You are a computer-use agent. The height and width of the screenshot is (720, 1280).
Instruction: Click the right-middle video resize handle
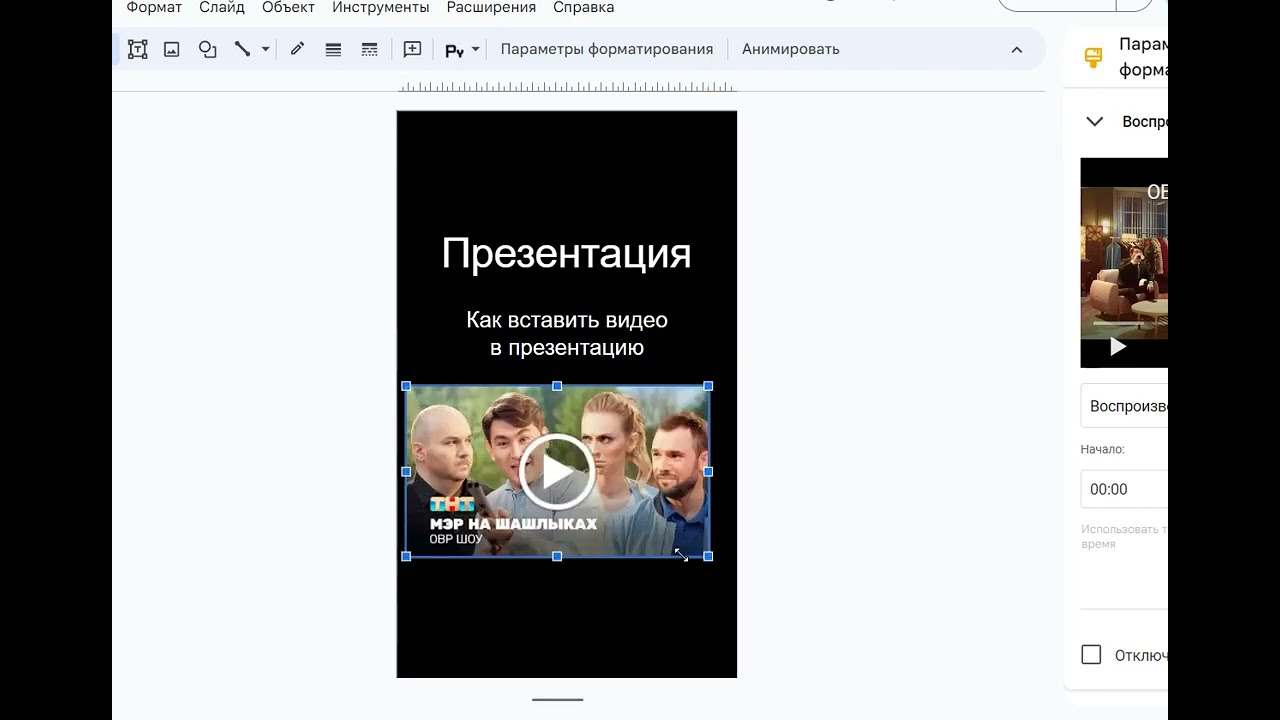tap(708, 471)
